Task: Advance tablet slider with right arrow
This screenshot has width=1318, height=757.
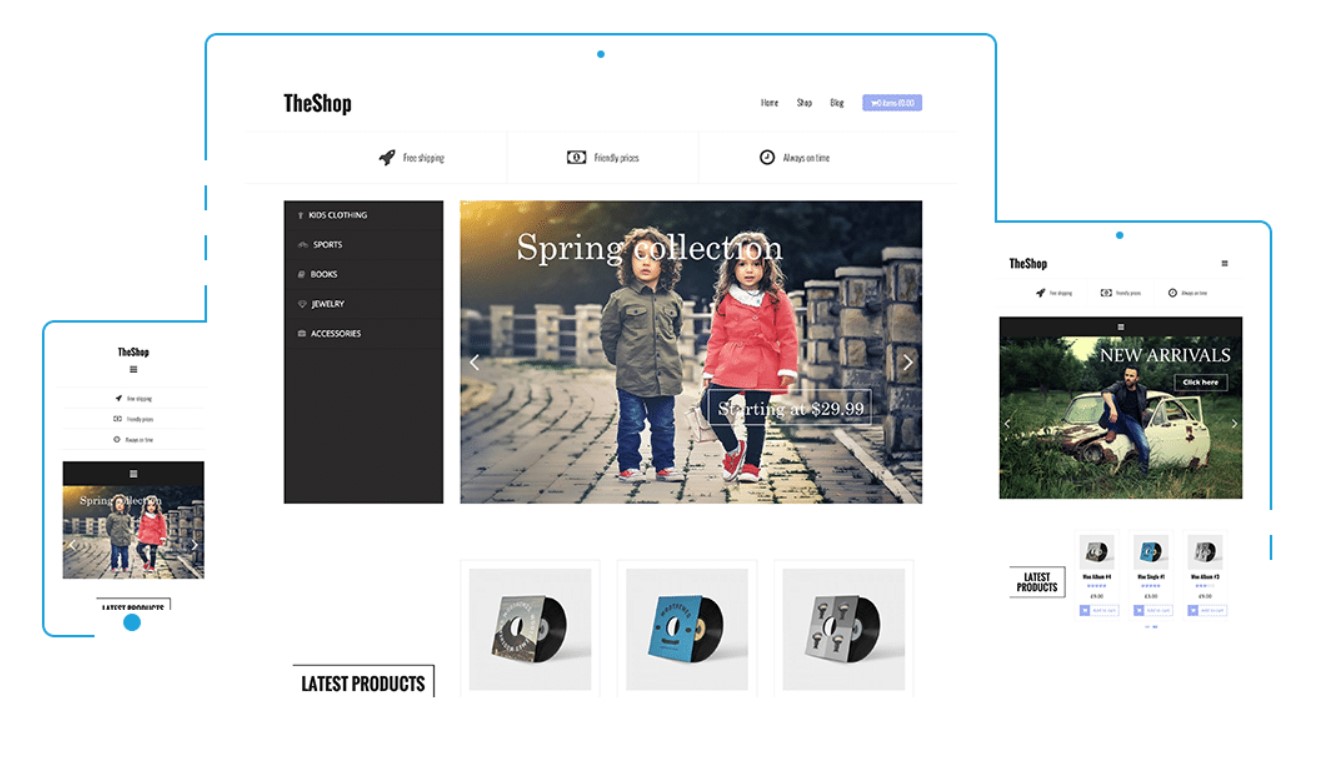Action: pyautogui.click(x=1234, y=424)
